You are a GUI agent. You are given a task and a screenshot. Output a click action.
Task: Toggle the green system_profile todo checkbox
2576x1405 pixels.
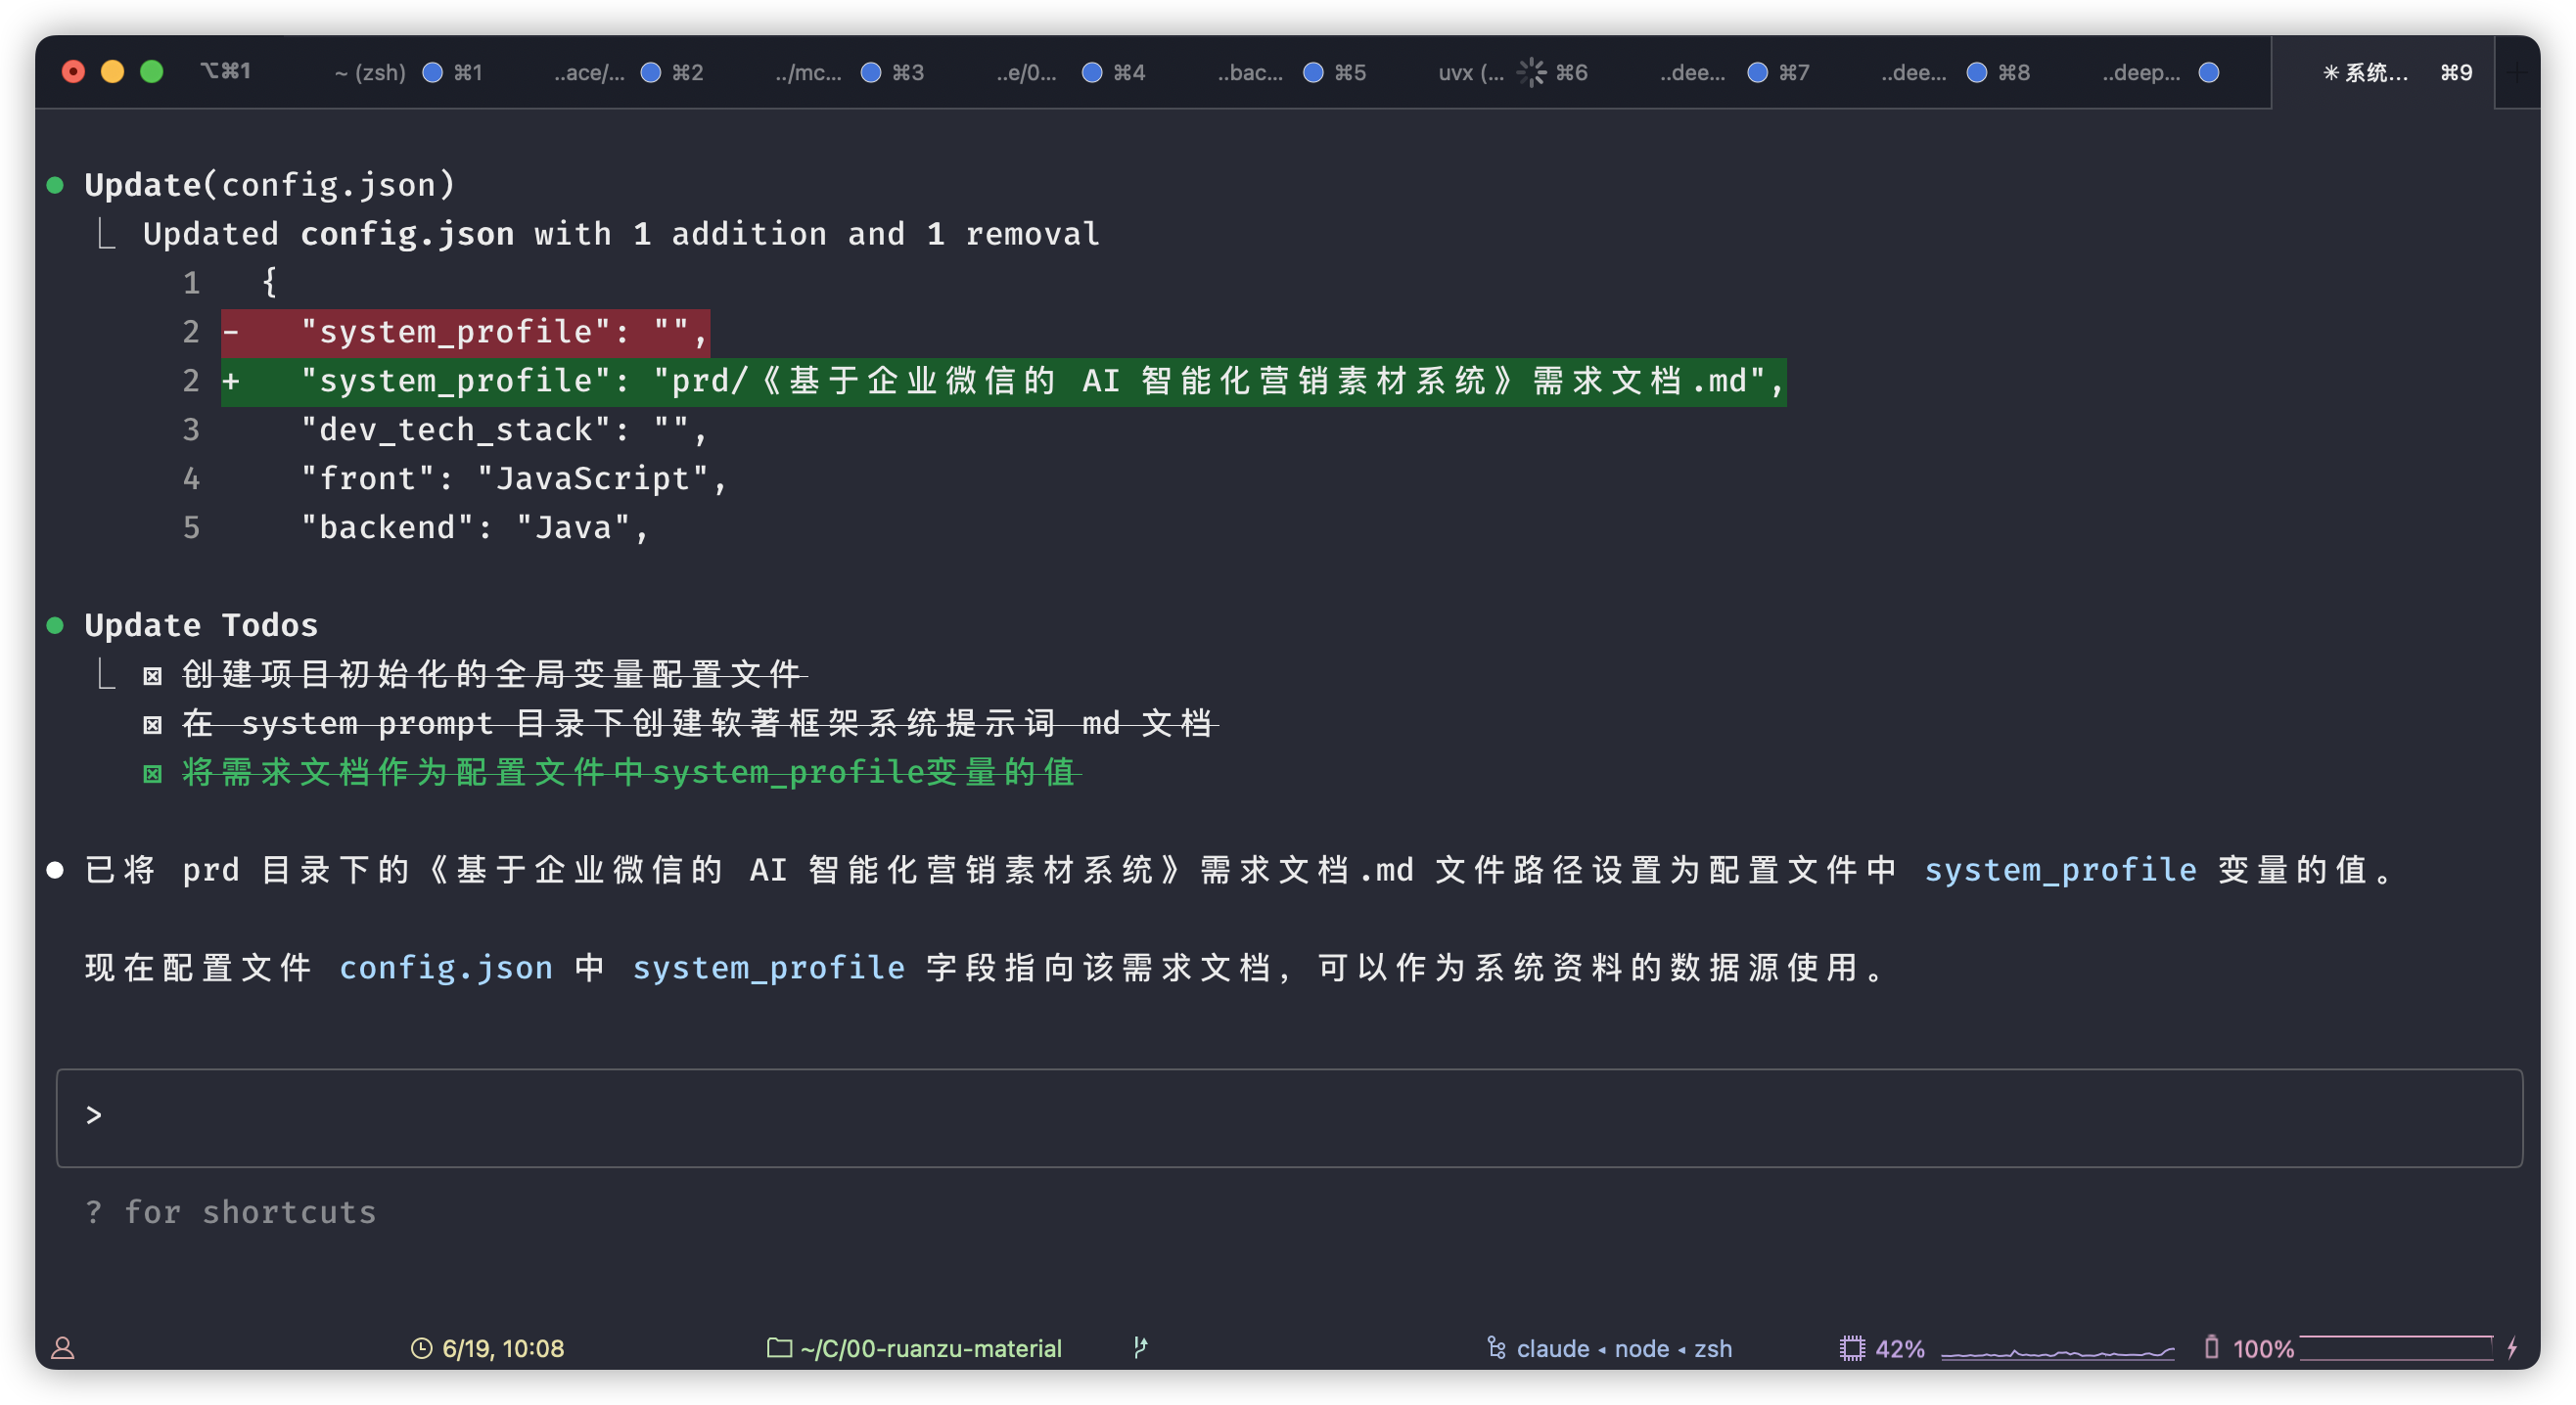coord(152,774)
